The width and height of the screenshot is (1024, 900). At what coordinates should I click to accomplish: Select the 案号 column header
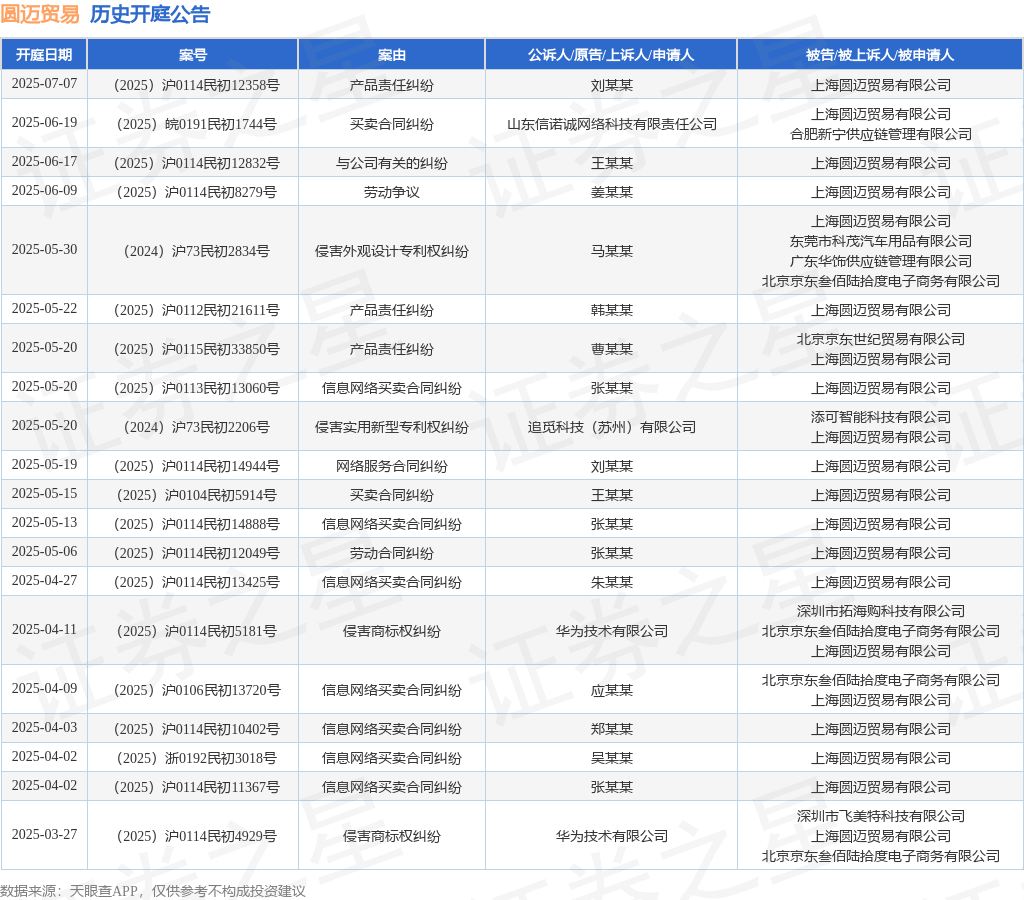point(193,55)
